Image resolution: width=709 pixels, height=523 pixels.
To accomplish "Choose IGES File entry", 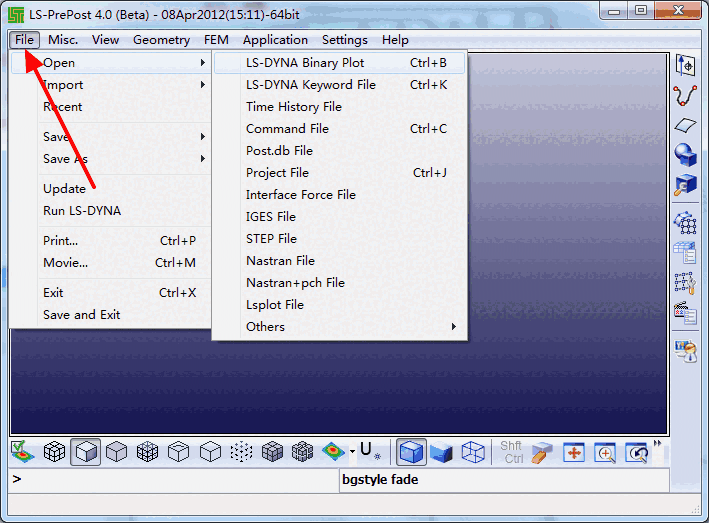I will tap(339, 217).
